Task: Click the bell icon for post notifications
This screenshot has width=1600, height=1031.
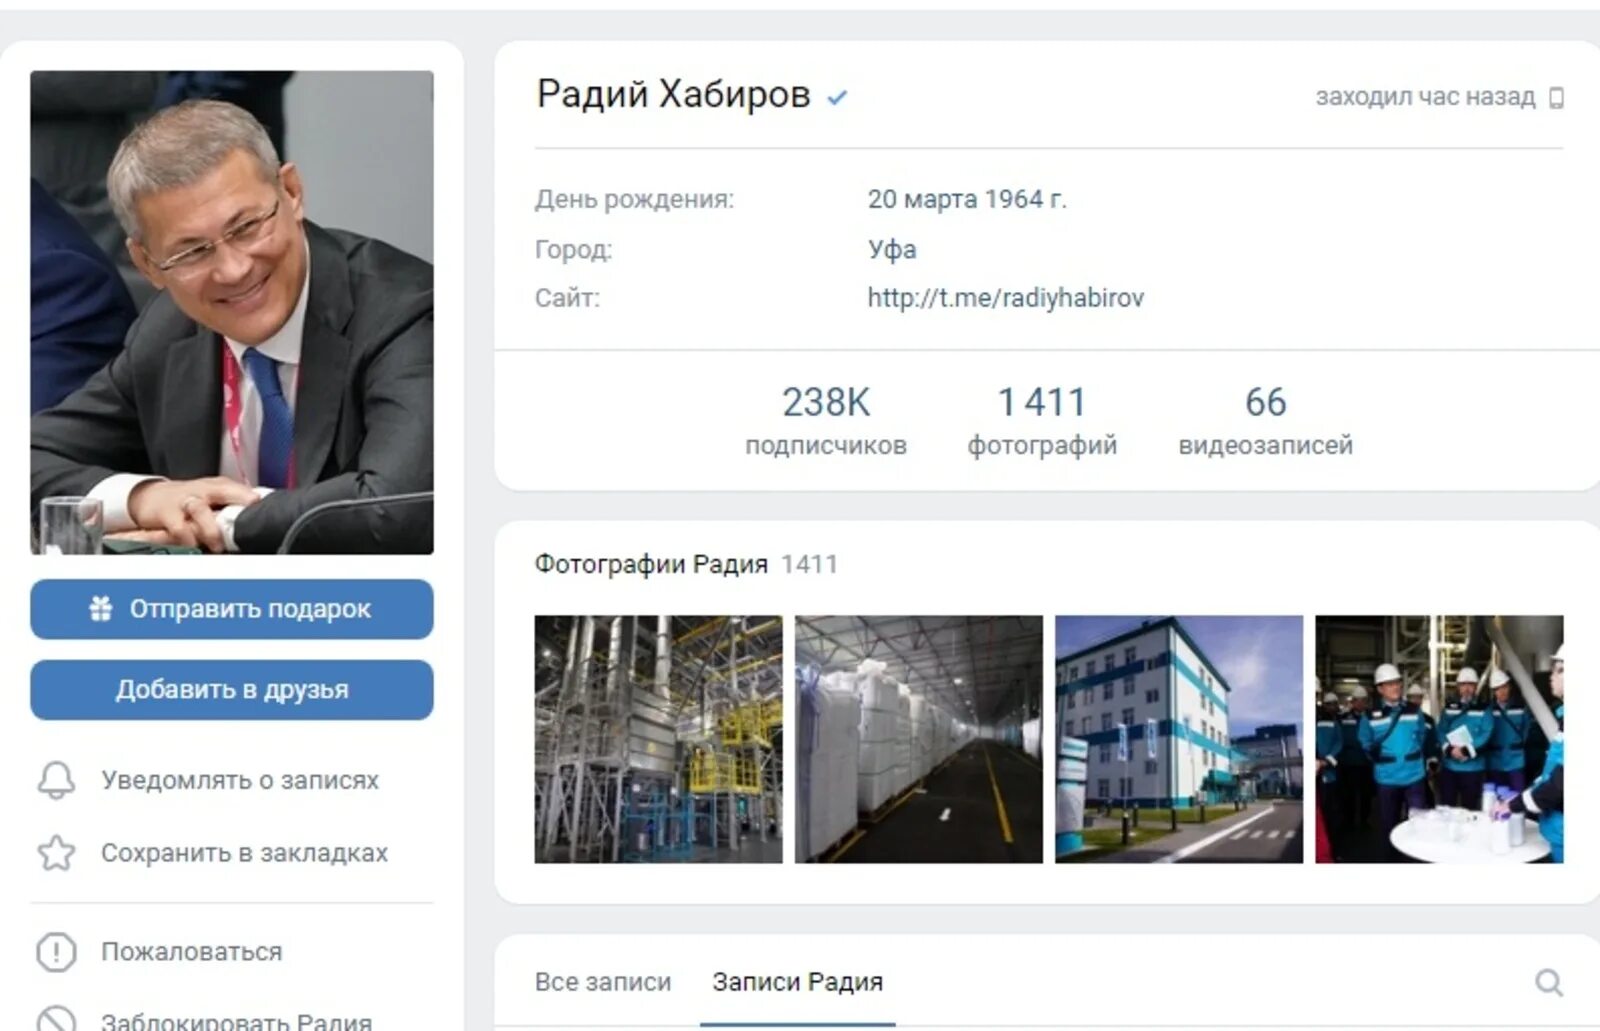Action: [x=56, y=780]
